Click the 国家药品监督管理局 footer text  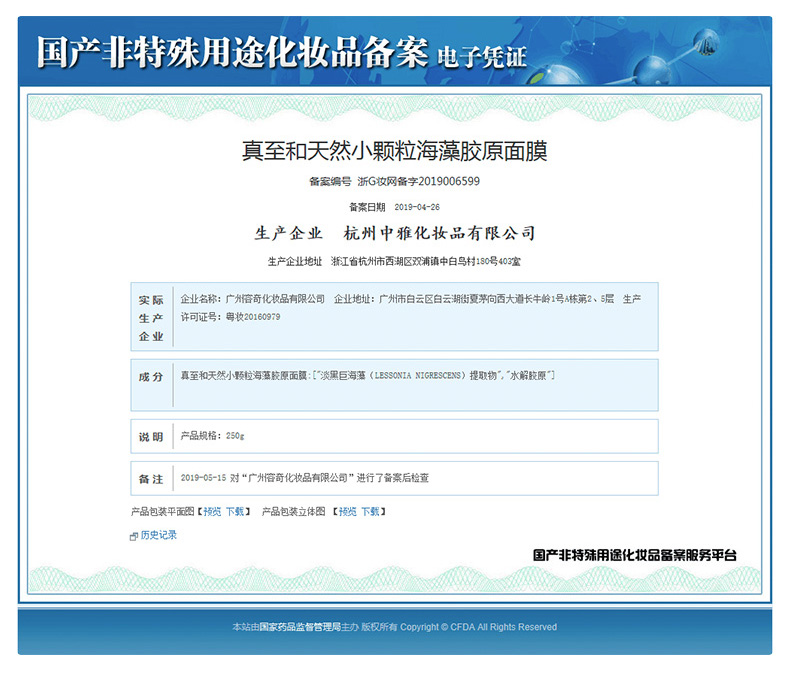click(300, 627)
